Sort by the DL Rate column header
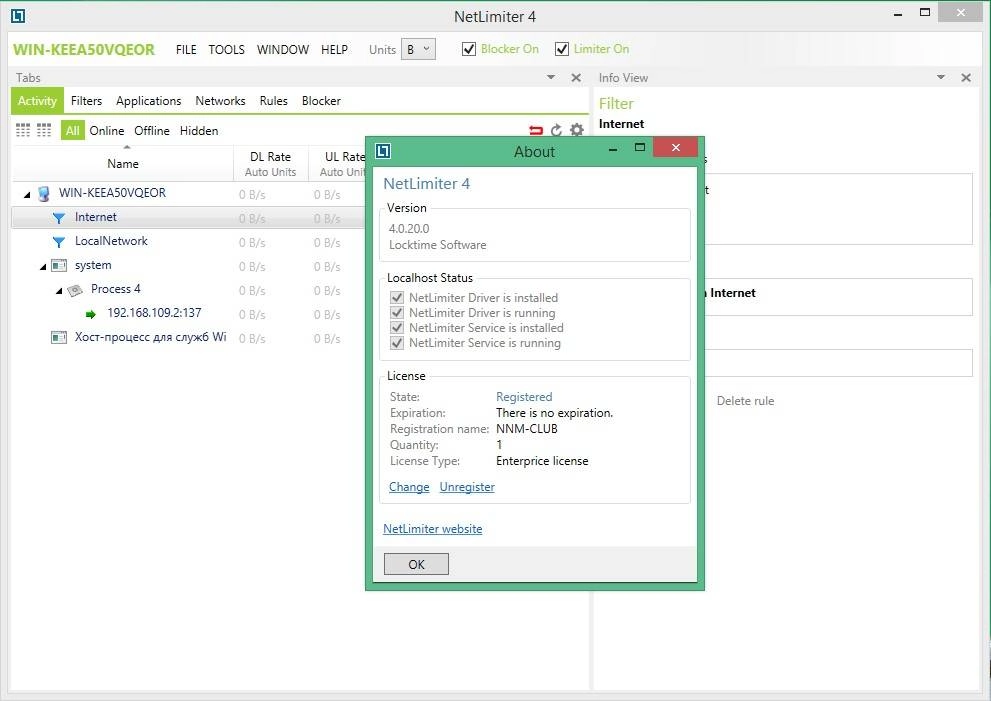Screen dimensions: 991x701 [x=271, y=164]
